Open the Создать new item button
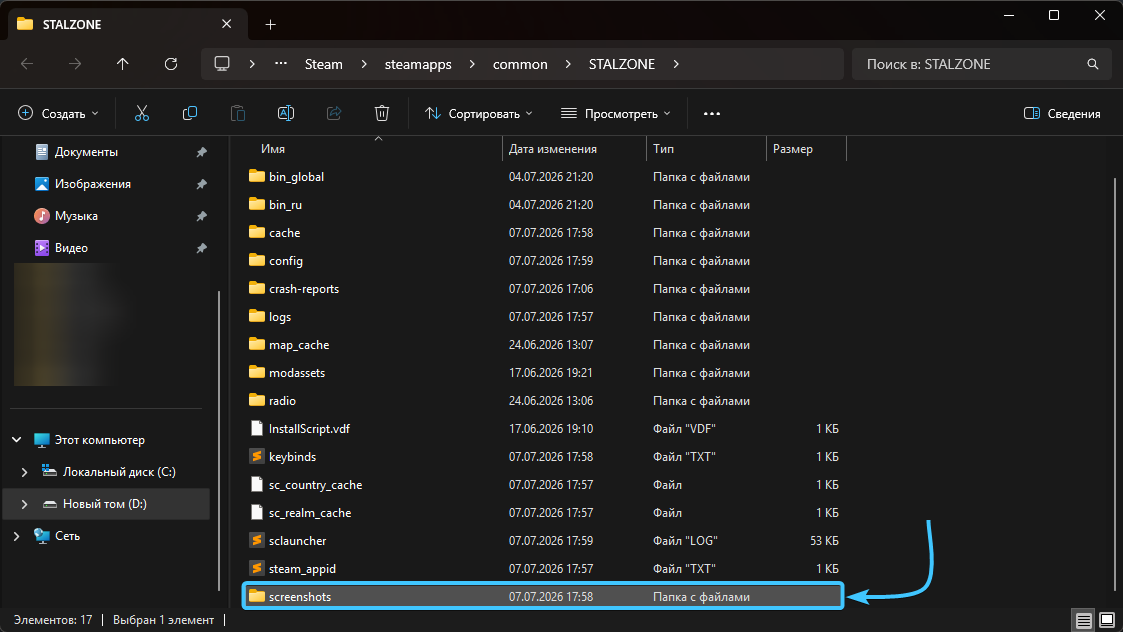The height and width of the screenshot is (632, 1123). pyautogui.click(x=59, y=113)
